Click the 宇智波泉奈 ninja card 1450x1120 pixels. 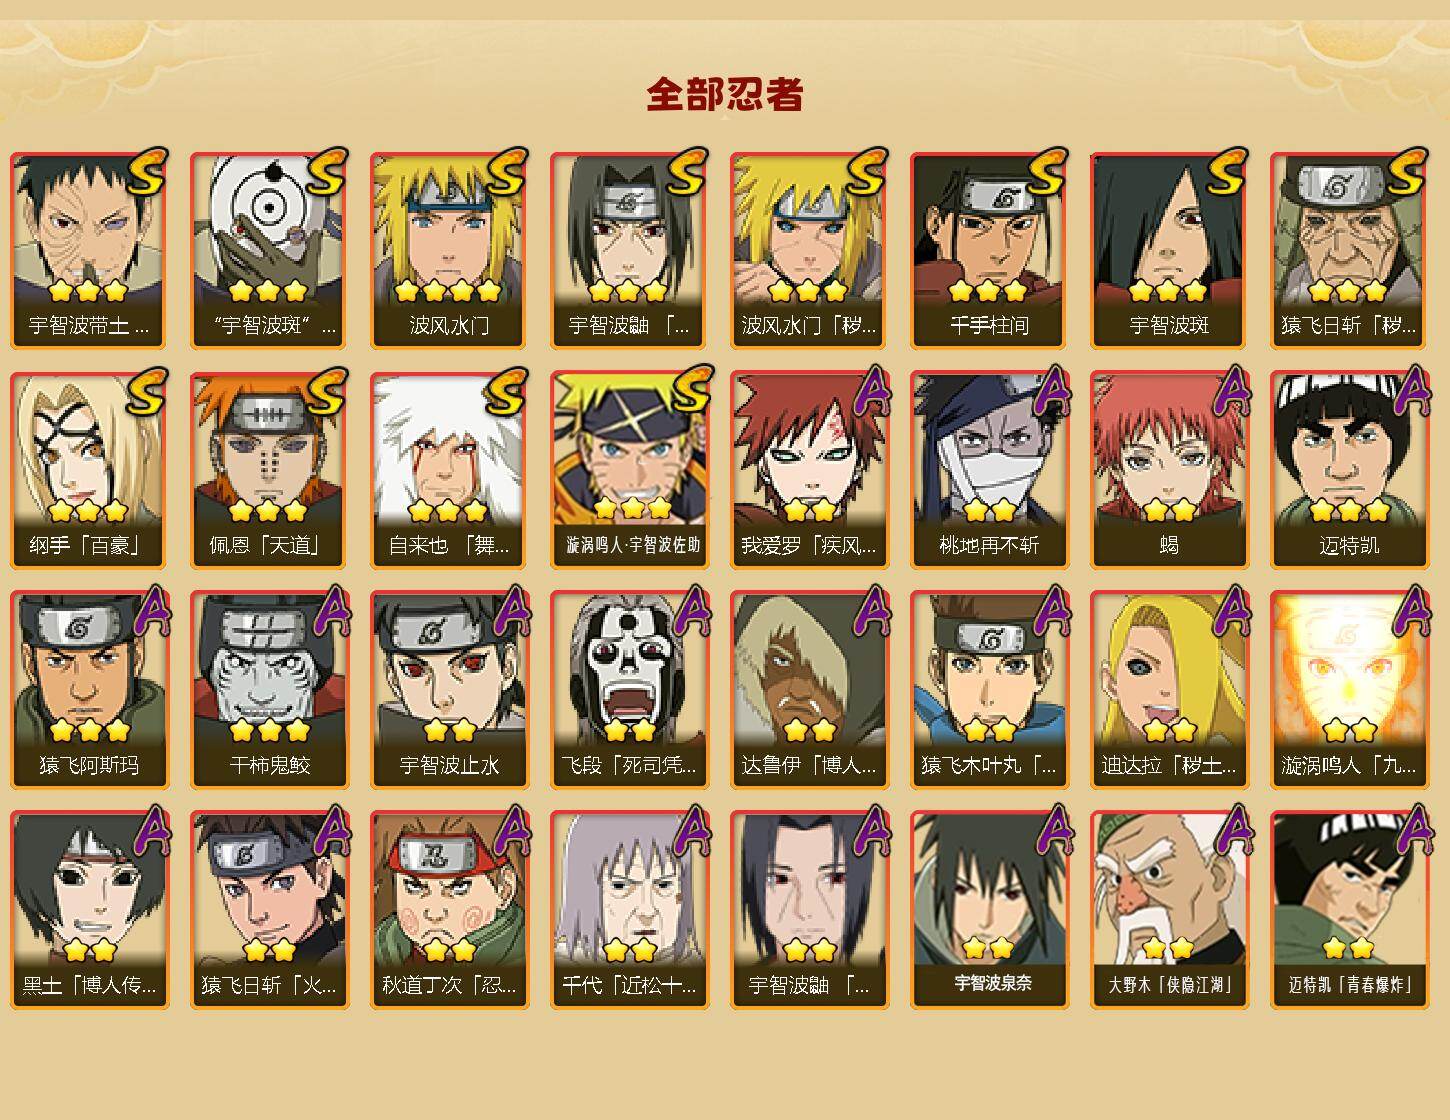(989, 910)
